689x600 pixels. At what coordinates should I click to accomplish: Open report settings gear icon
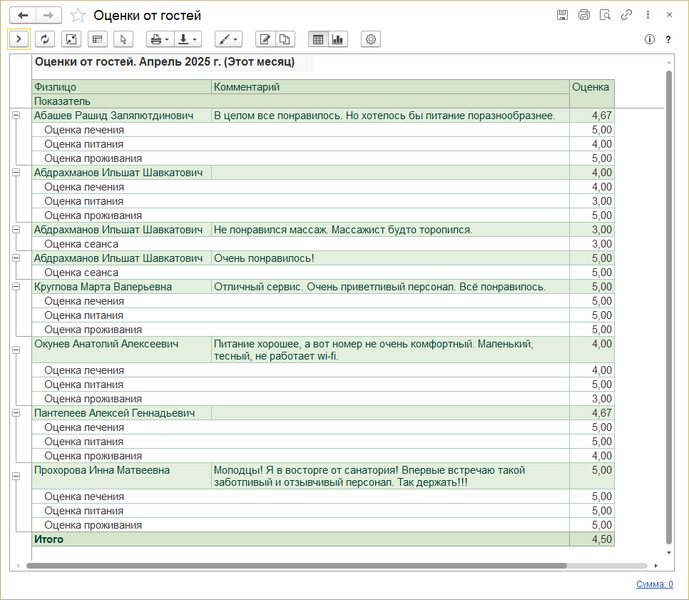(371, 39)
